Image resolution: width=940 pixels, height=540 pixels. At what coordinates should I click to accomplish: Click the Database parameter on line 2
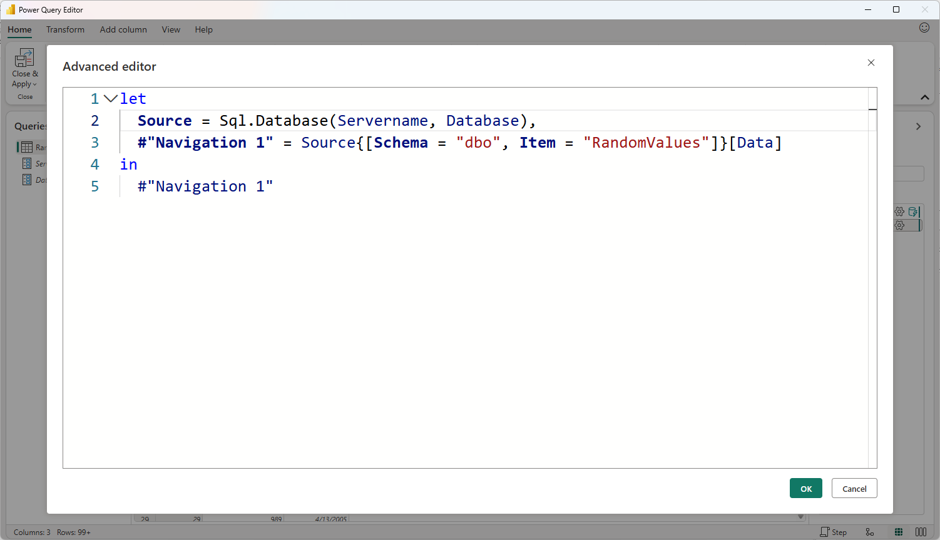(483, 120)
